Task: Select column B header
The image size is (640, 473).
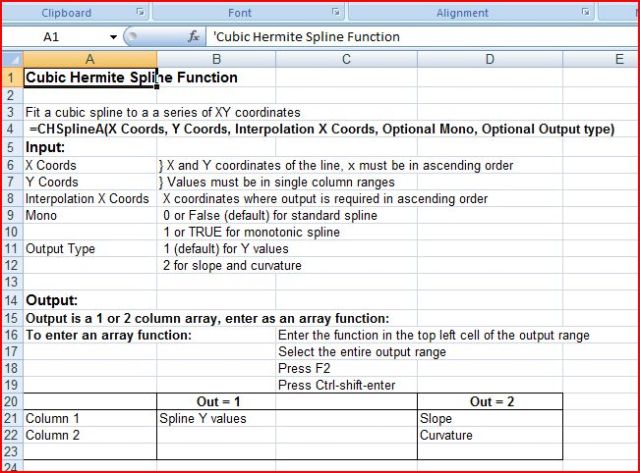Action: 216,60
